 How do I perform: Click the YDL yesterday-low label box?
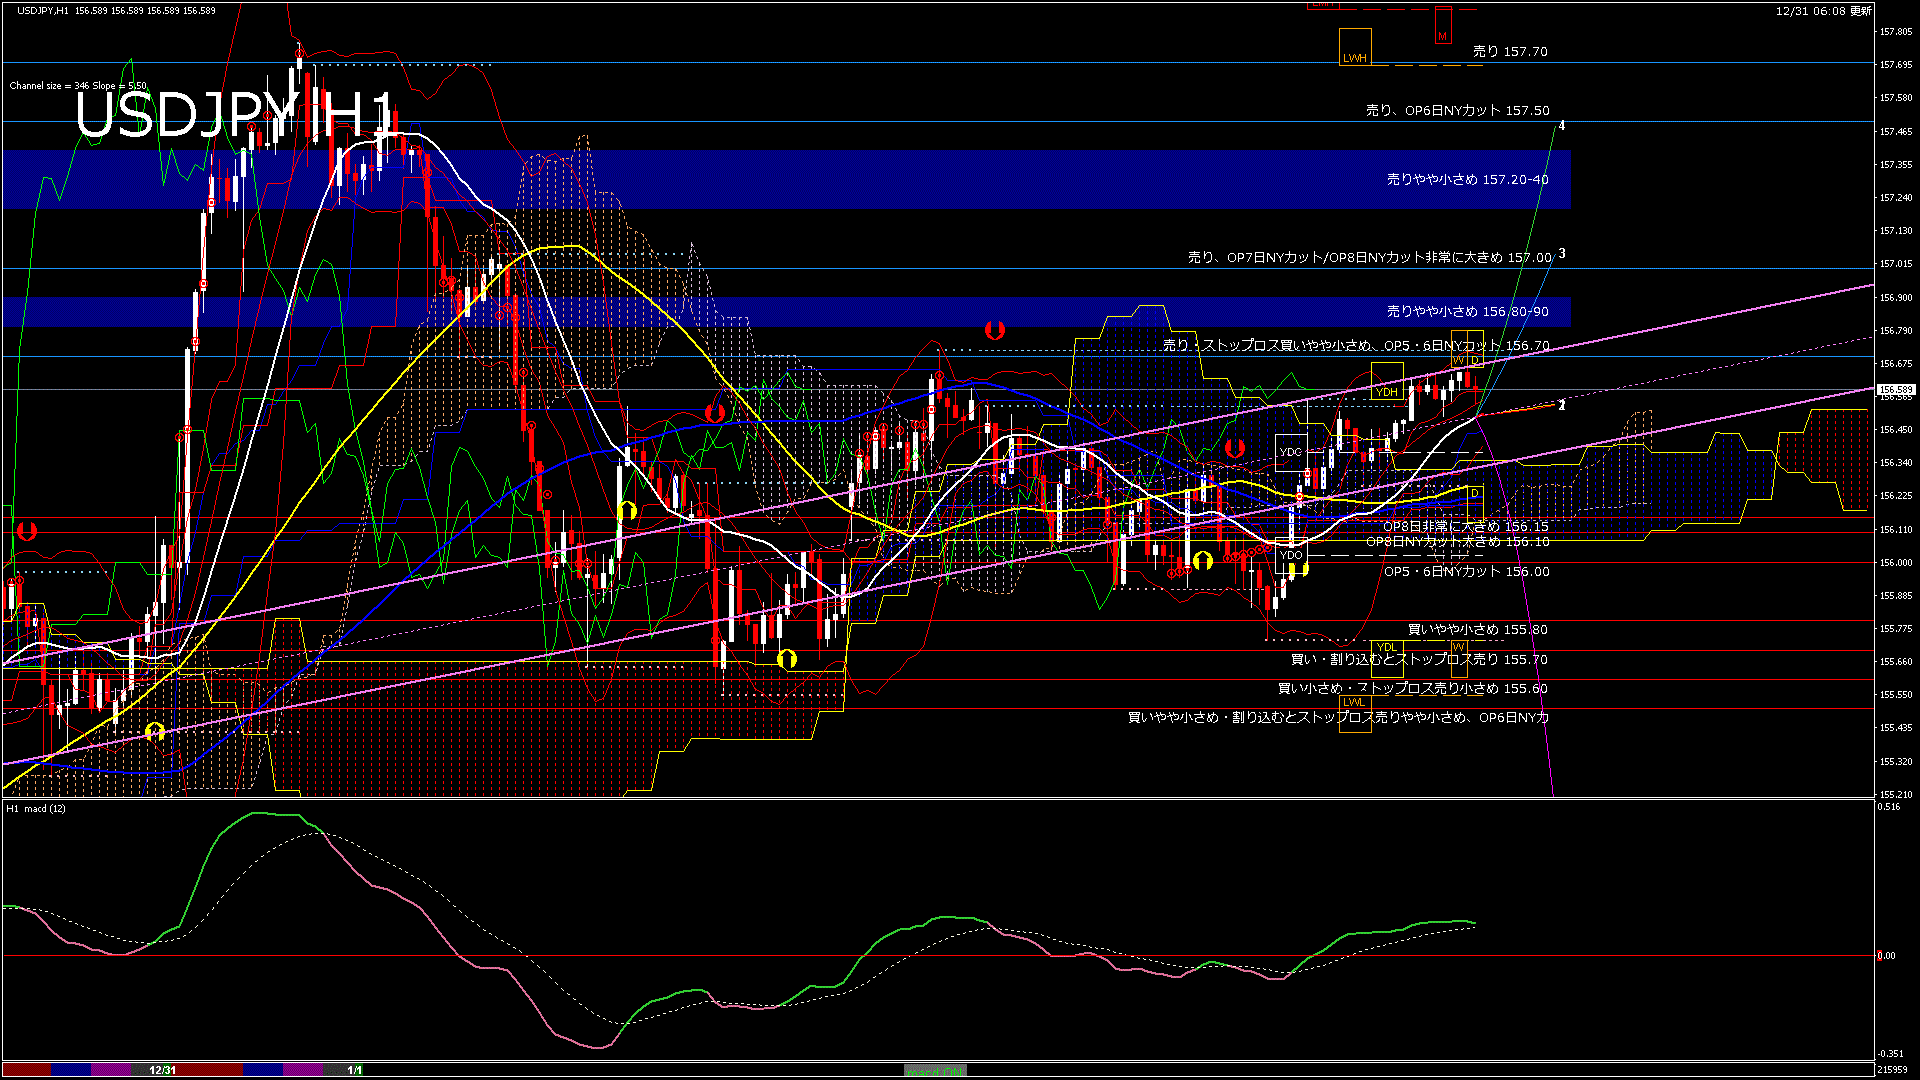tap(1388, 648)
